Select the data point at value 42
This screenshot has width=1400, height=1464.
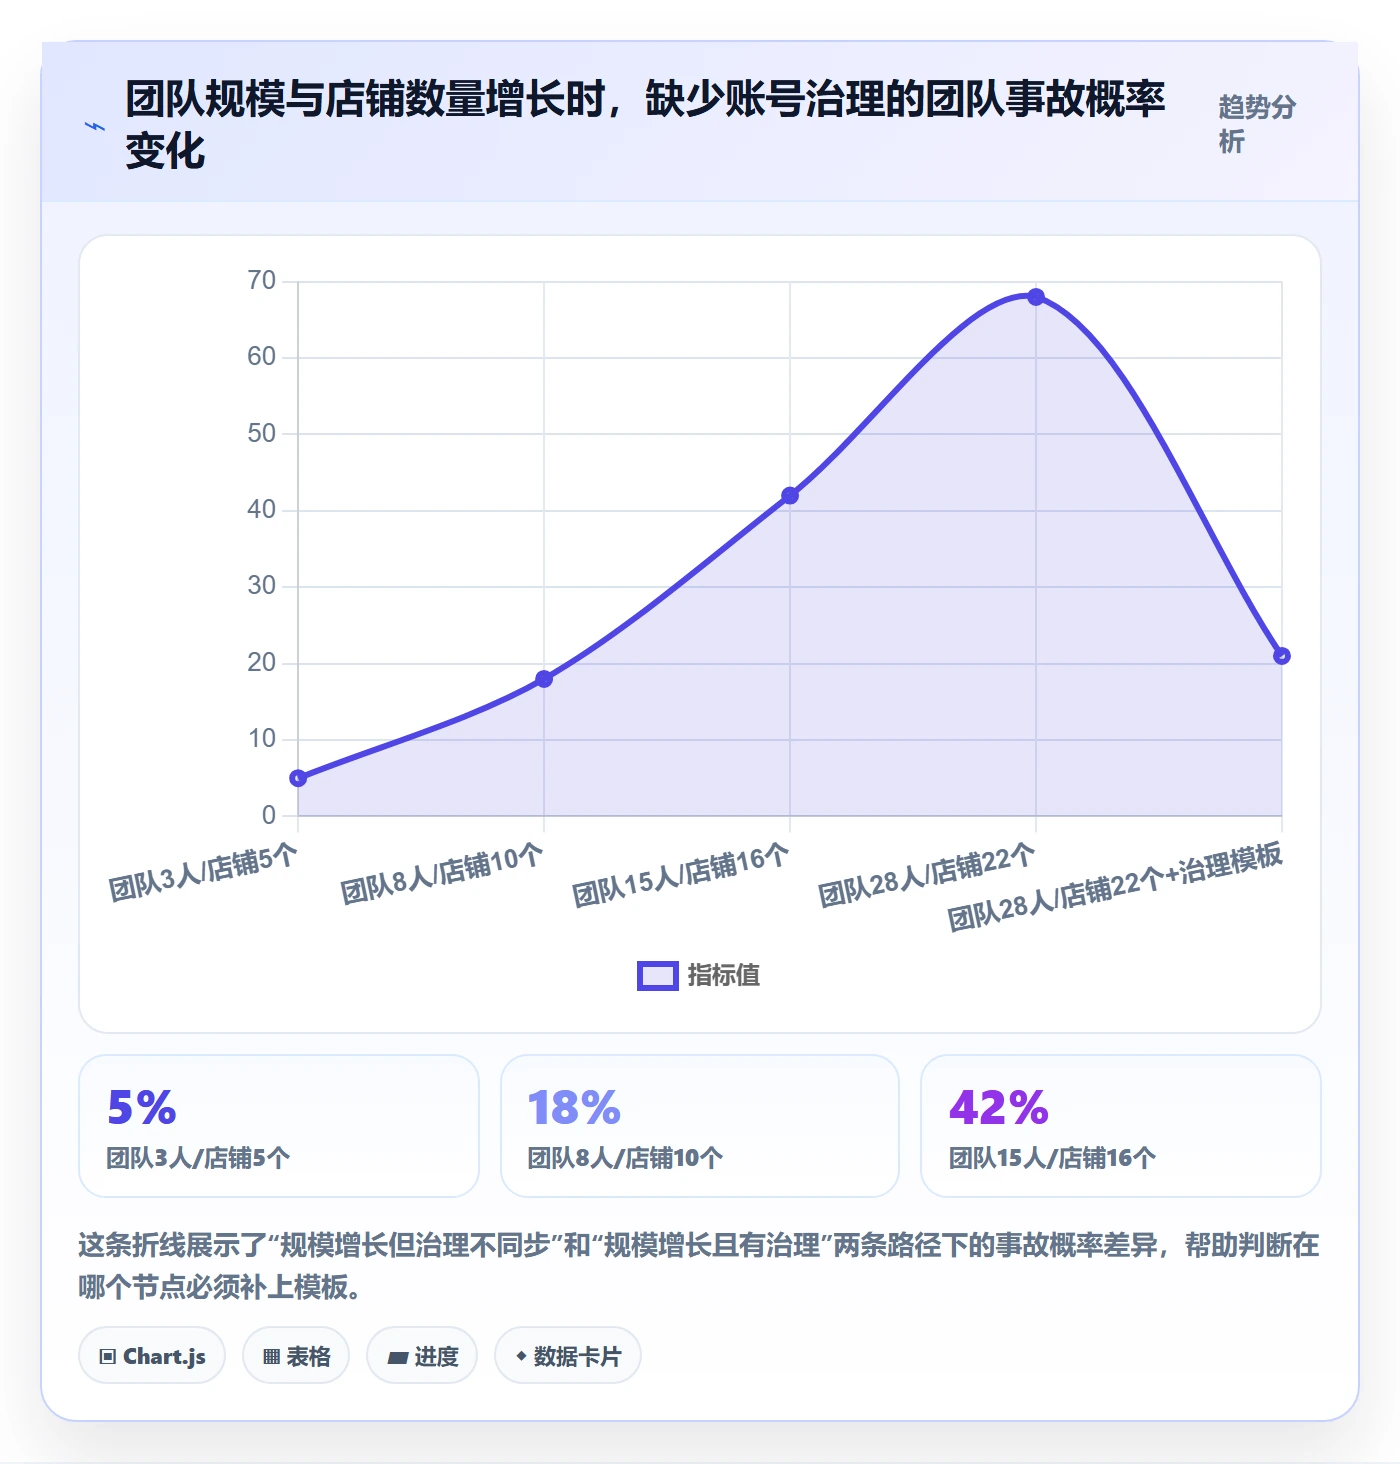(x=790, y=496)
